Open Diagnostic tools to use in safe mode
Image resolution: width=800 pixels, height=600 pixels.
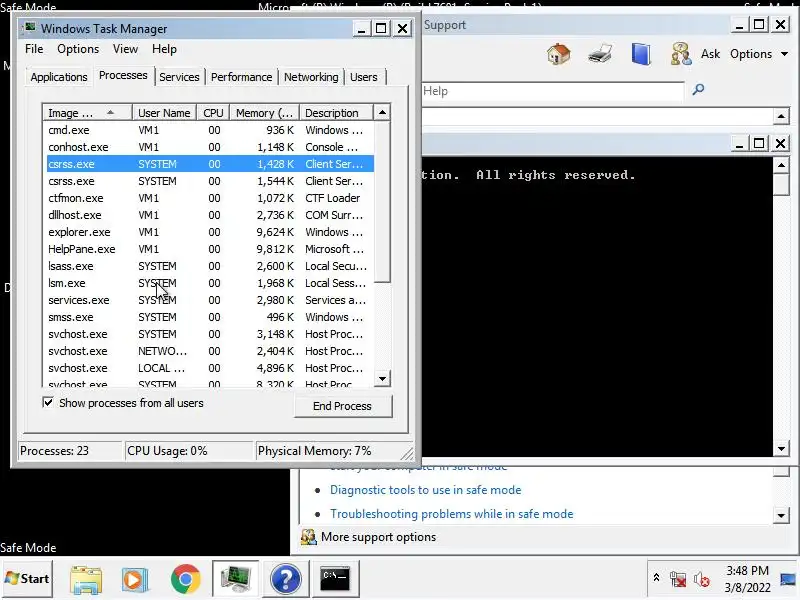426,490
